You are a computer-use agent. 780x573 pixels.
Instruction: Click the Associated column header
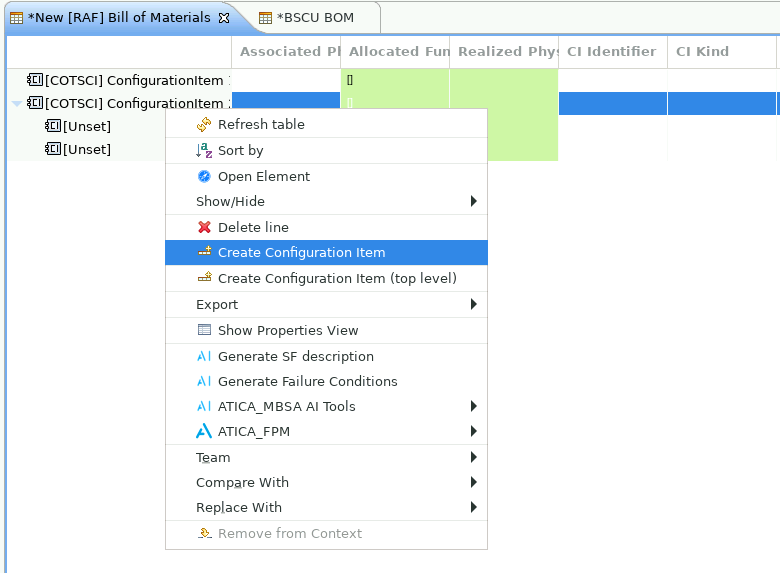point(286,51)
